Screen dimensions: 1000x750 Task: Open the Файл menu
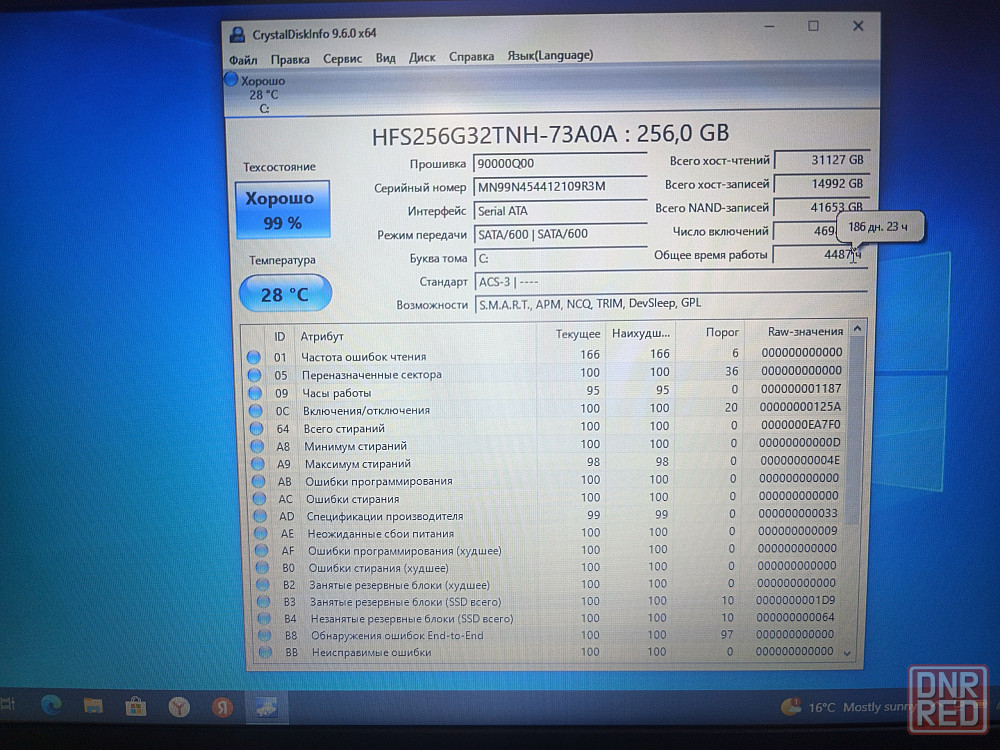click(243, 60)
